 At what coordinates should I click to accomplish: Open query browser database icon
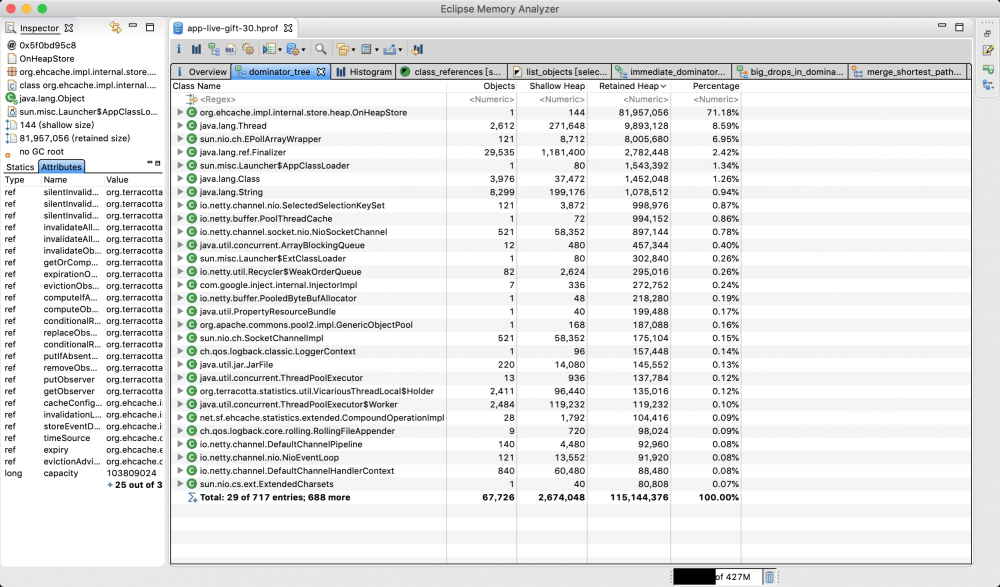(293, 49)
